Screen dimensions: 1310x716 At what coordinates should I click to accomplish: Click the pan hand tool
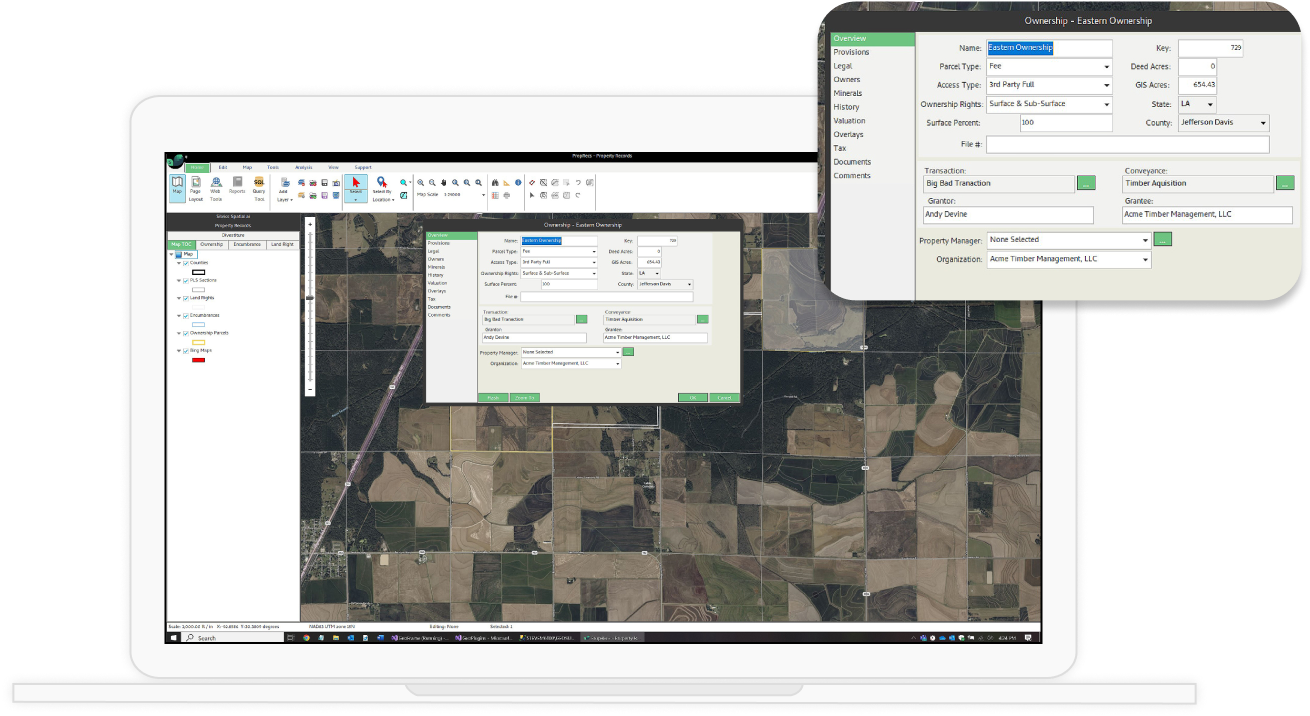(x=443, y=182)
